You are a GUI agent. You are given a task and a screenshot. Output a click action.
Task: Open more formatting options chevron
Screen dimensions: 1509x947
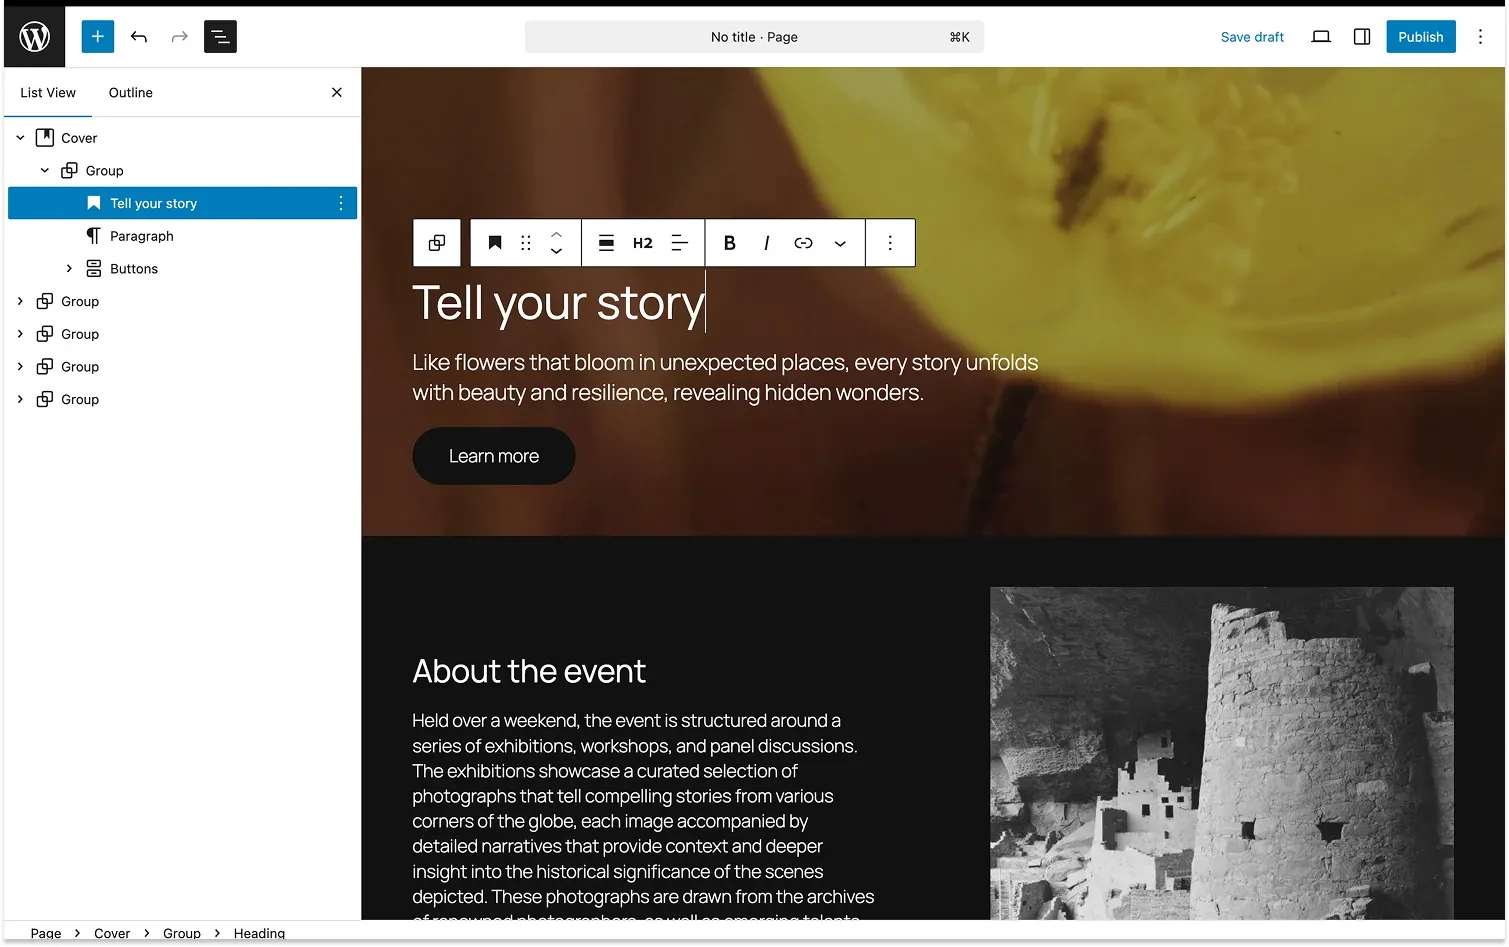840,242
